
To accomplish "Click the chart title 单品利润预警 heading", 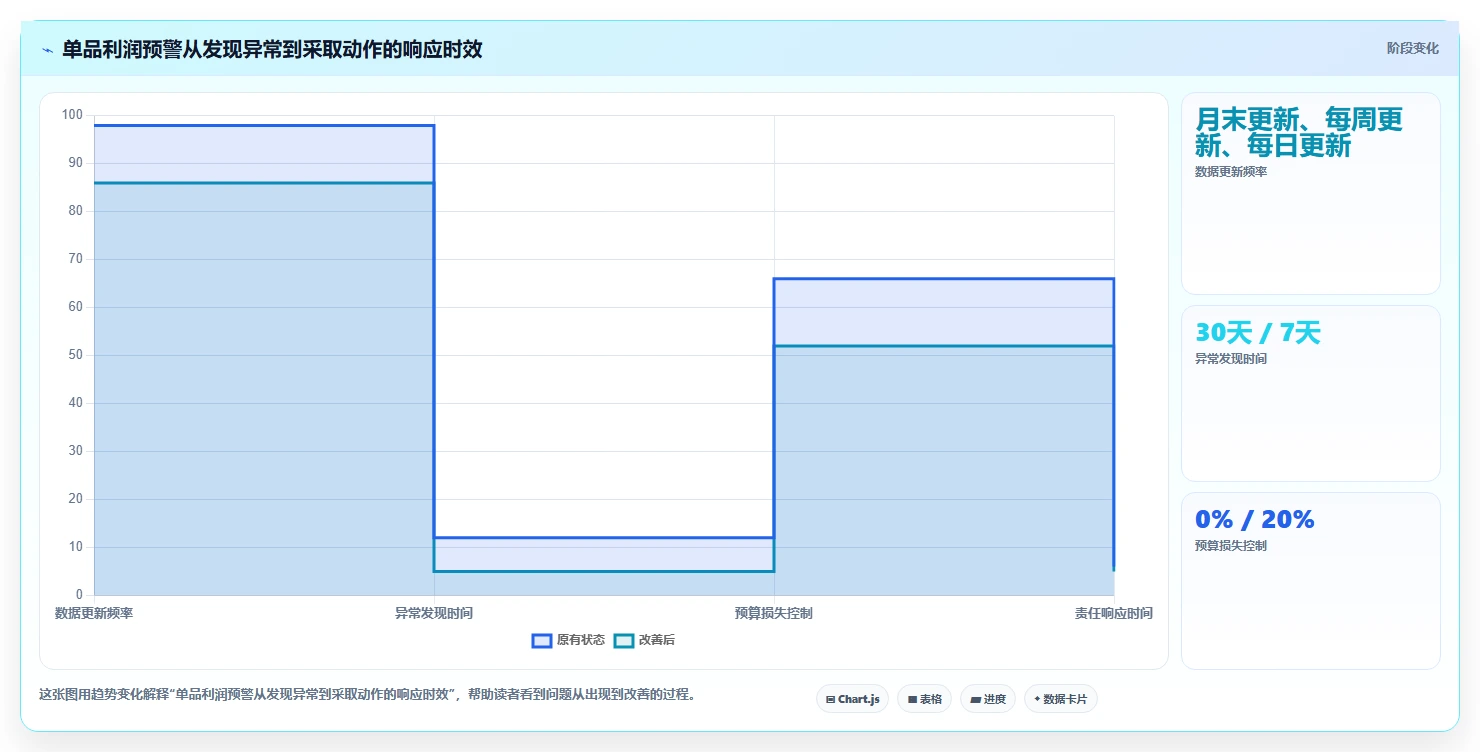I will click(272, 49).
